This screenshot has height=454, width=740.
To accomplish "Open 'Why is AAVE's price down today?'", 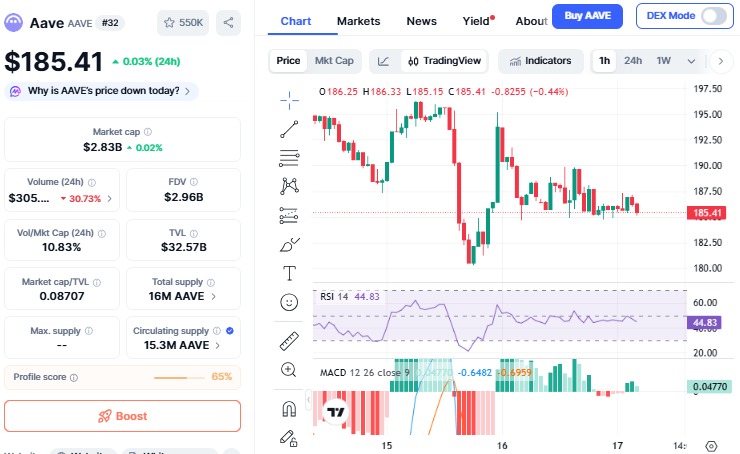I will [101, 91].
